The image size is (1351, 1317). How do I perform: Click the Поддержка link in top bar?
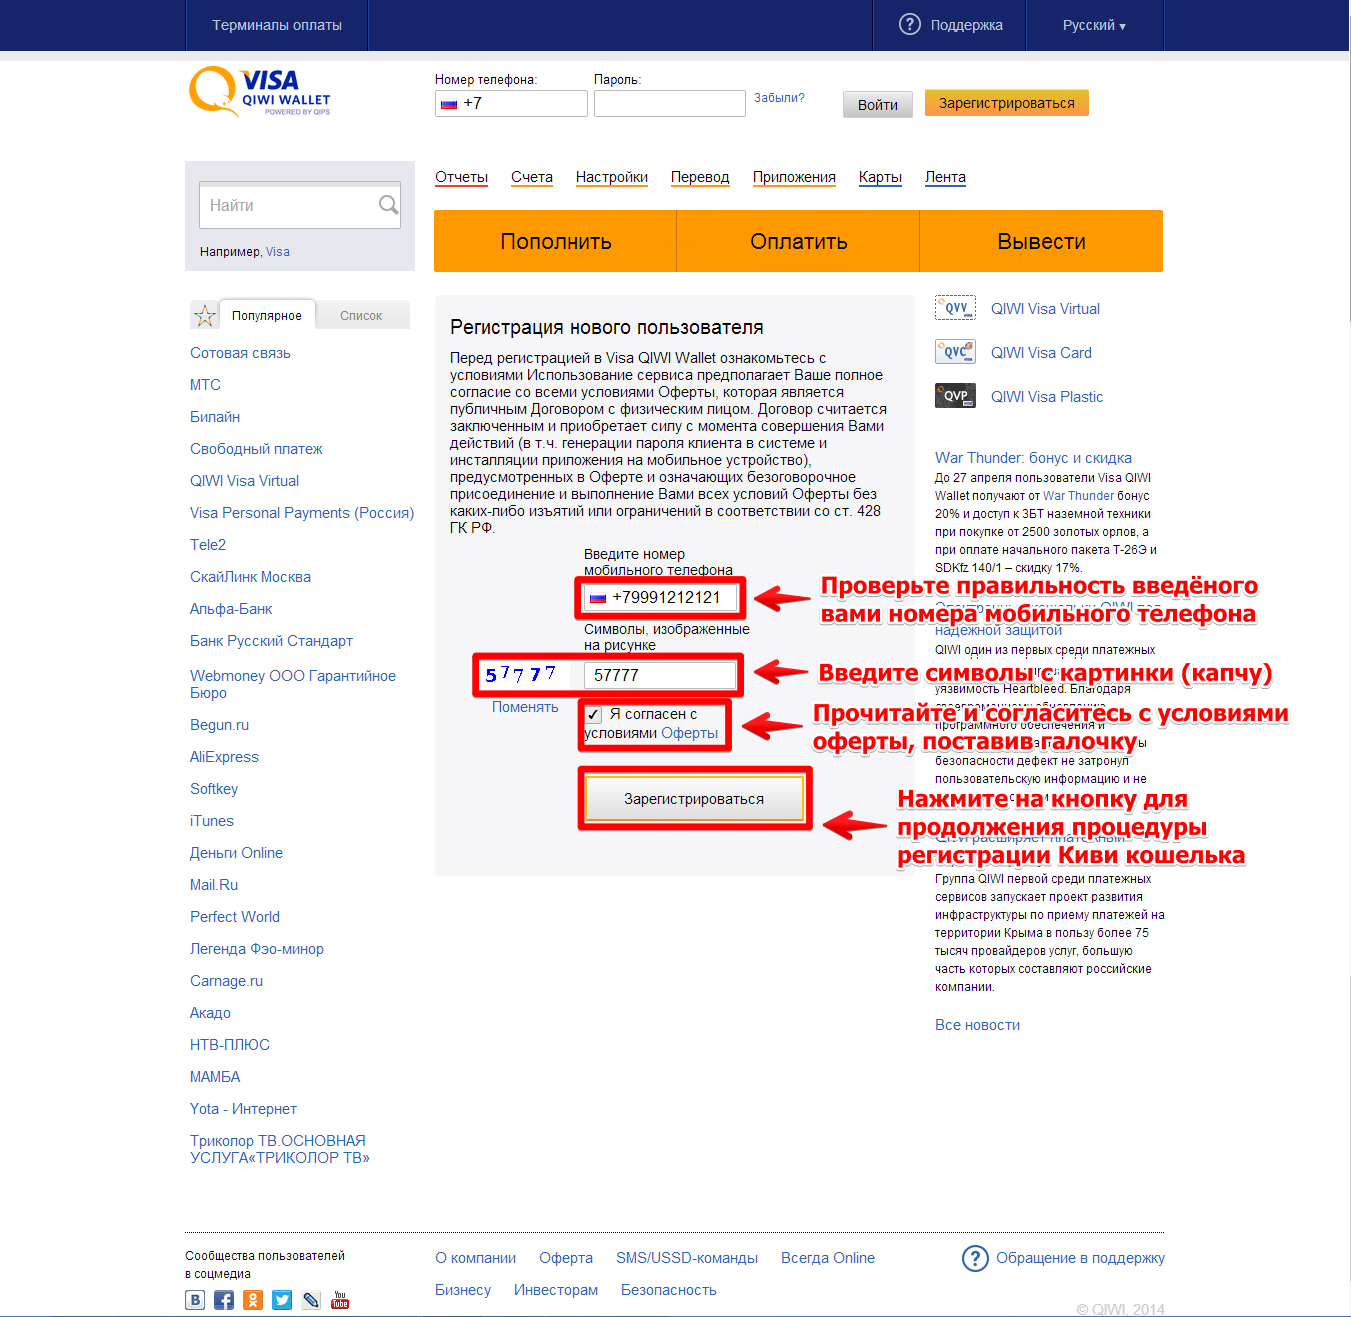[x=966, y=25]
